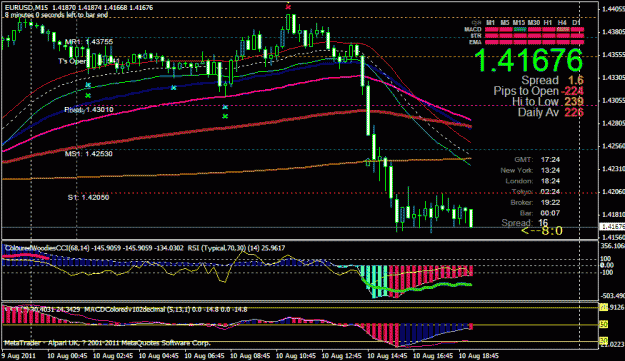Click the yellow <--8:0 countdown label
625x361 pixels.
[x=542, y=231]
